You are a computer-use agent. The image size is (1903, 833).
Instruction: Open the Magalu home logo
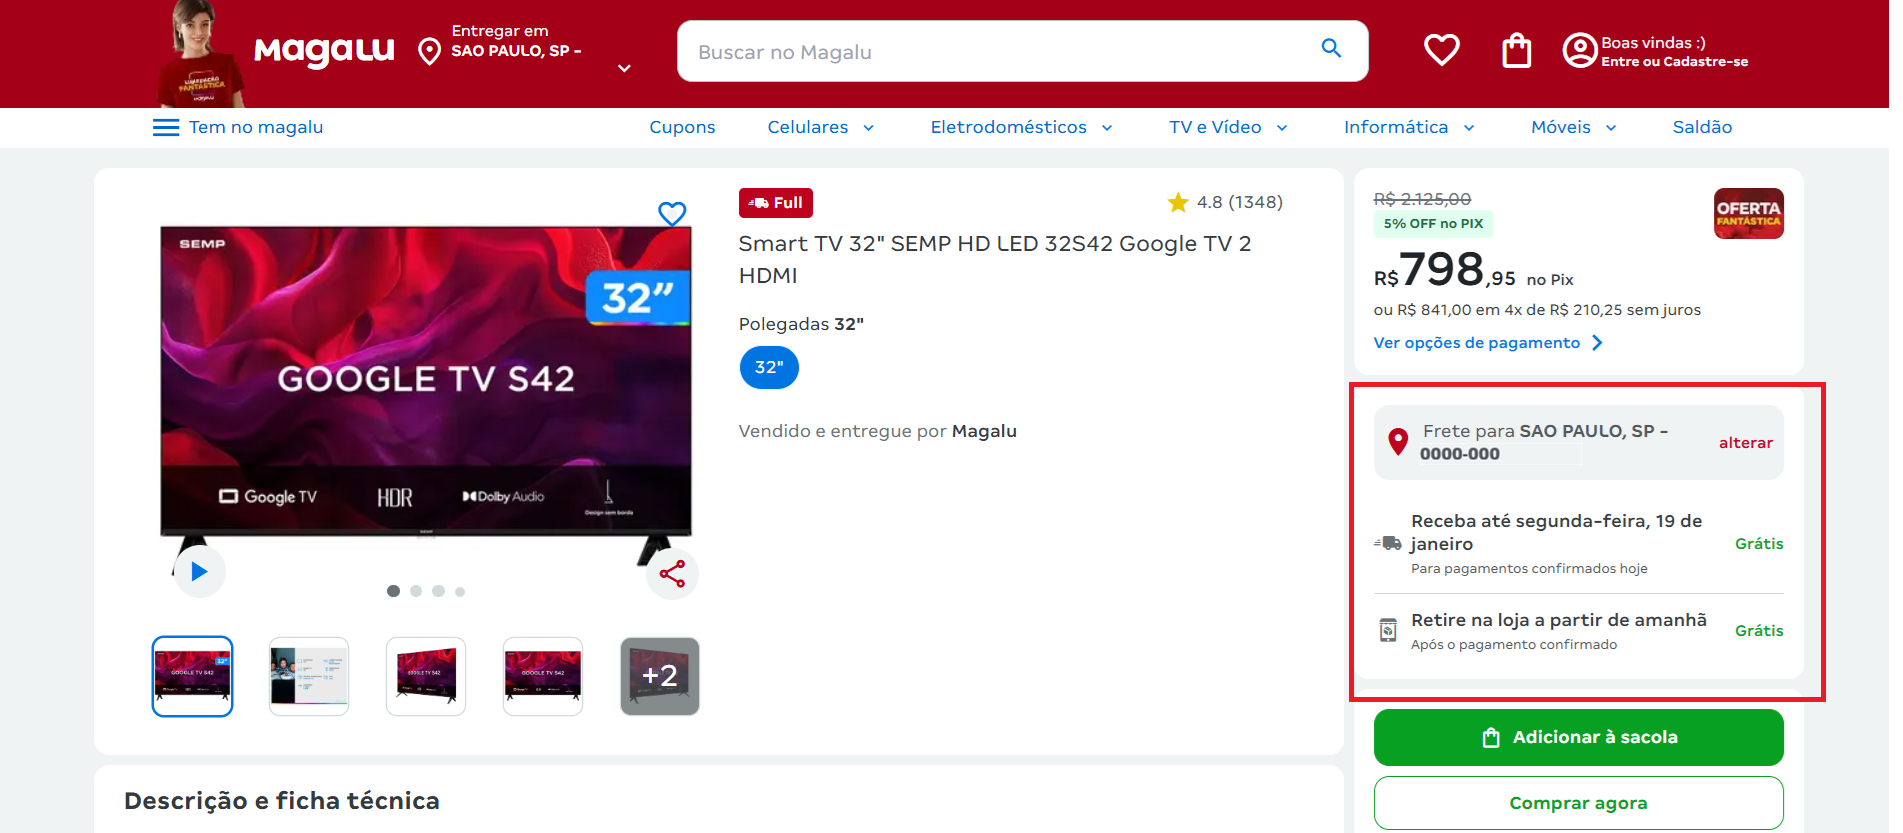point(324,50)
